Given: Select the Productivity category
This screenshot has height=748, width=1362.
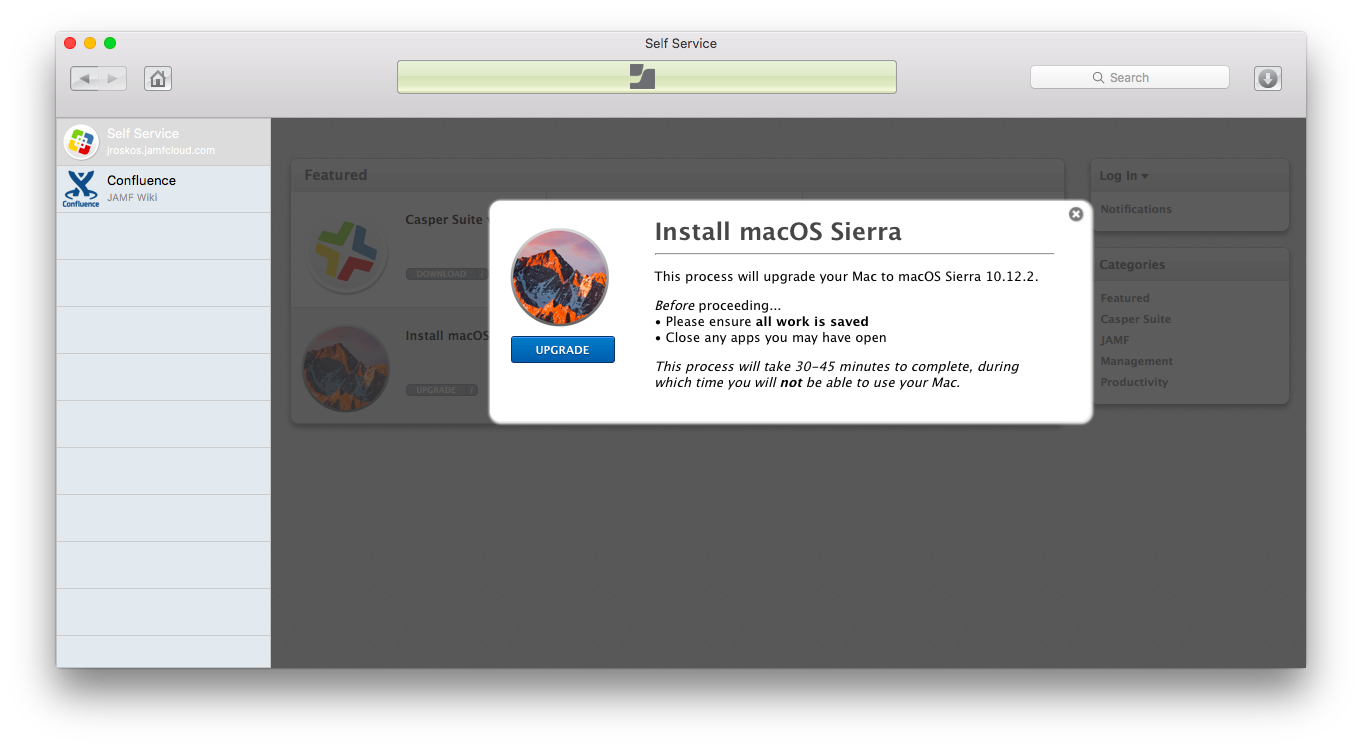Looking at the screenshot, I should (x=1134, y=382).
